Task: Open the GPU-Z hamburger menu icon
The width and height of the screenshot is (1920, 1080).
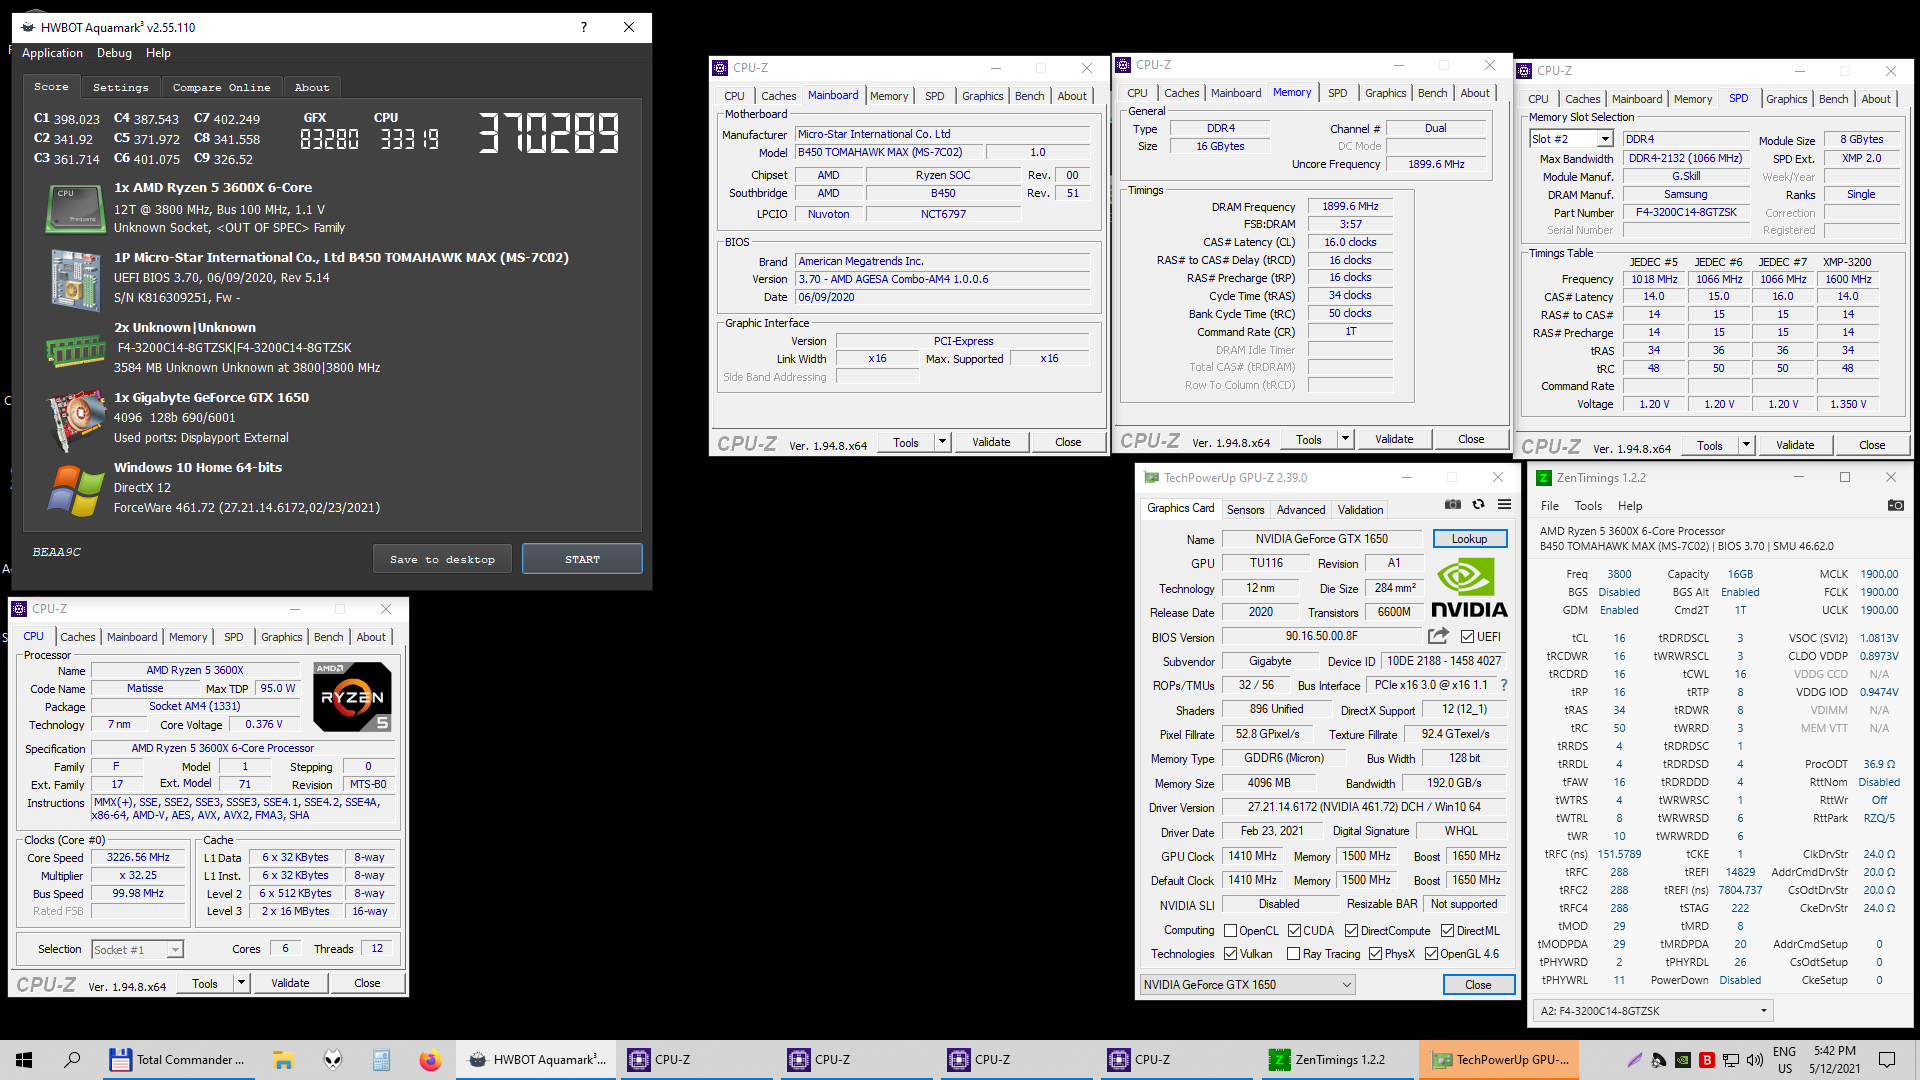Action: (1504, 505)
